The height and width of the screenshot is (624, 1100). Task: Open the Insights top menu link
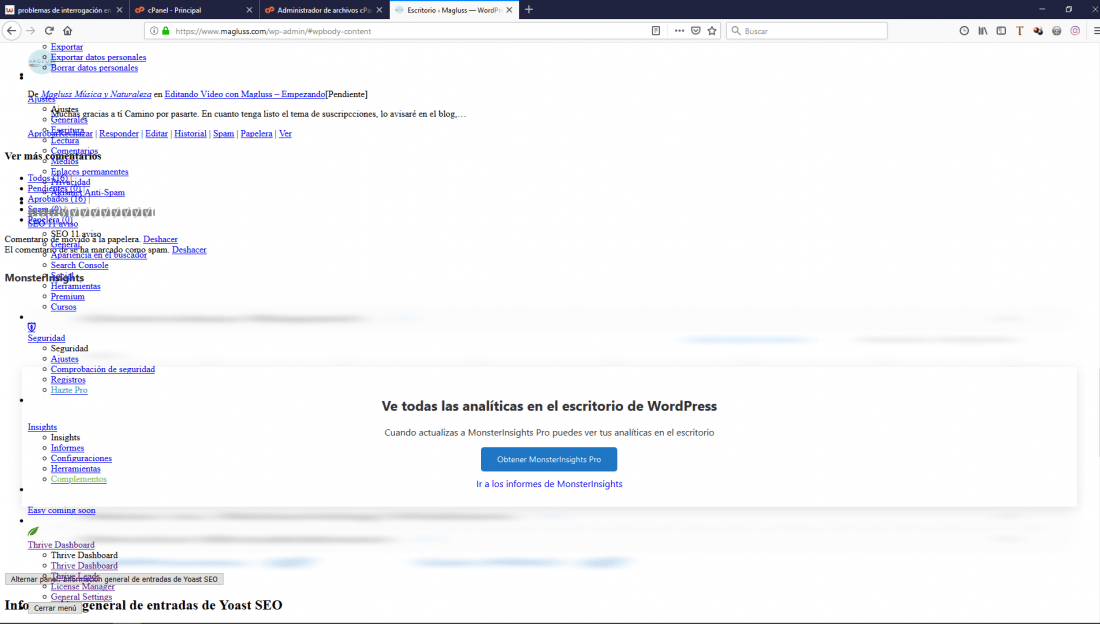42,427
